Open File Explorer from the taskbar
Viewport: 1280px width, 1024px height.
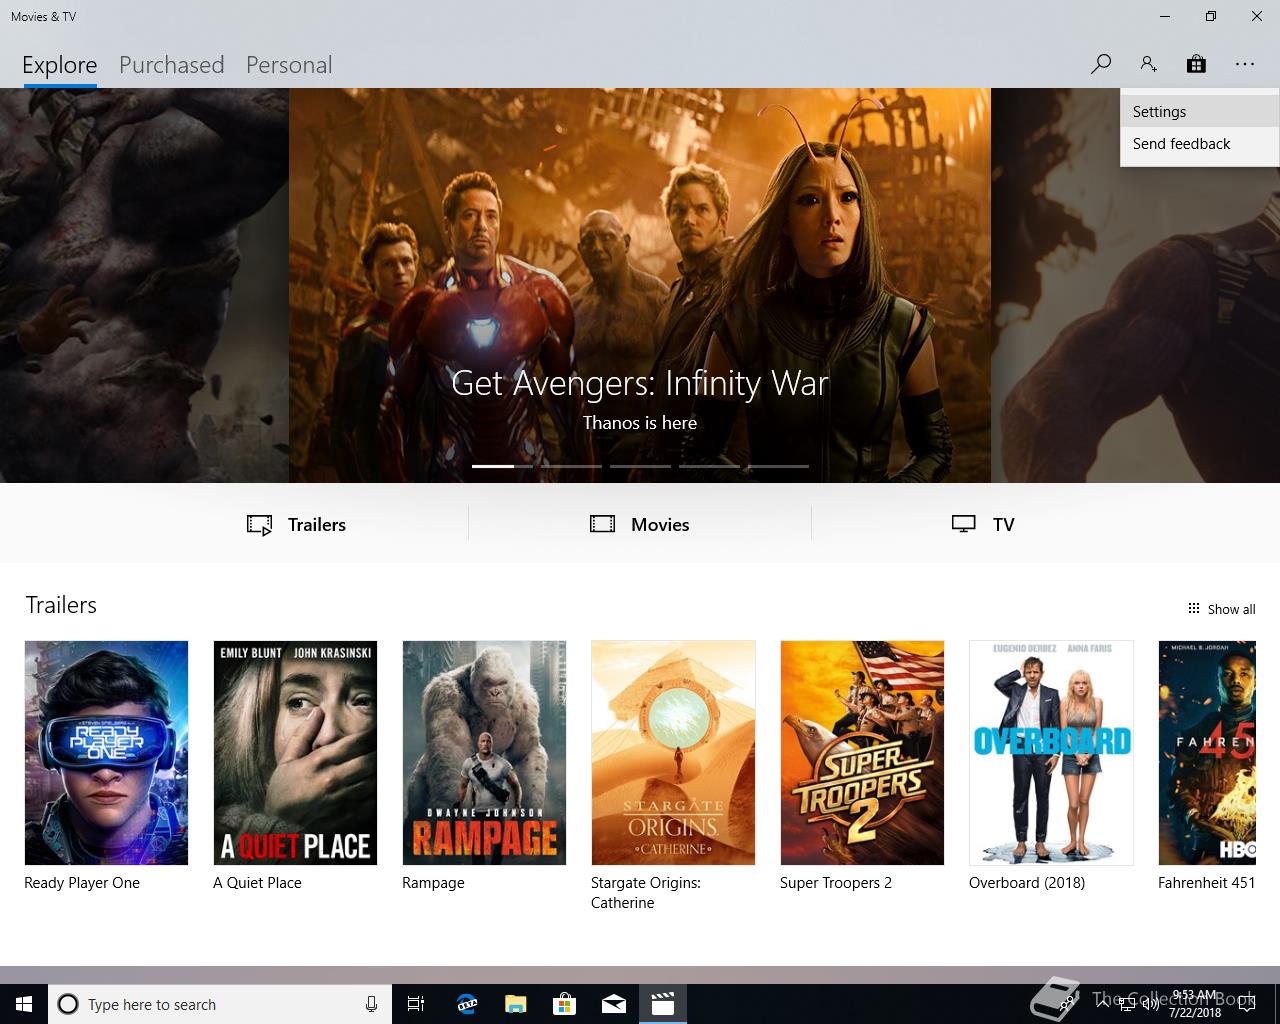point(515,1004)
